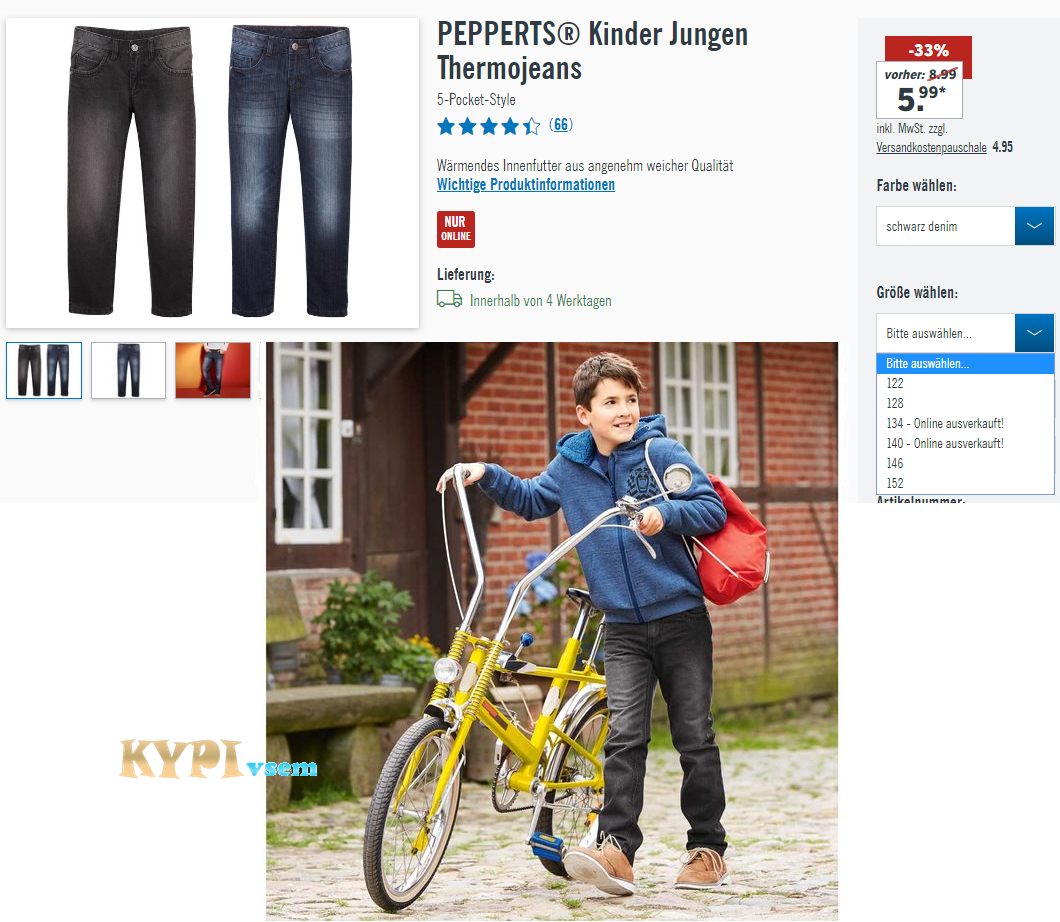Image resolution: width=1060 pixels, height=922 pixels.
Task: Select the sold-out size 140 option
Action: (x=965, y=443)
